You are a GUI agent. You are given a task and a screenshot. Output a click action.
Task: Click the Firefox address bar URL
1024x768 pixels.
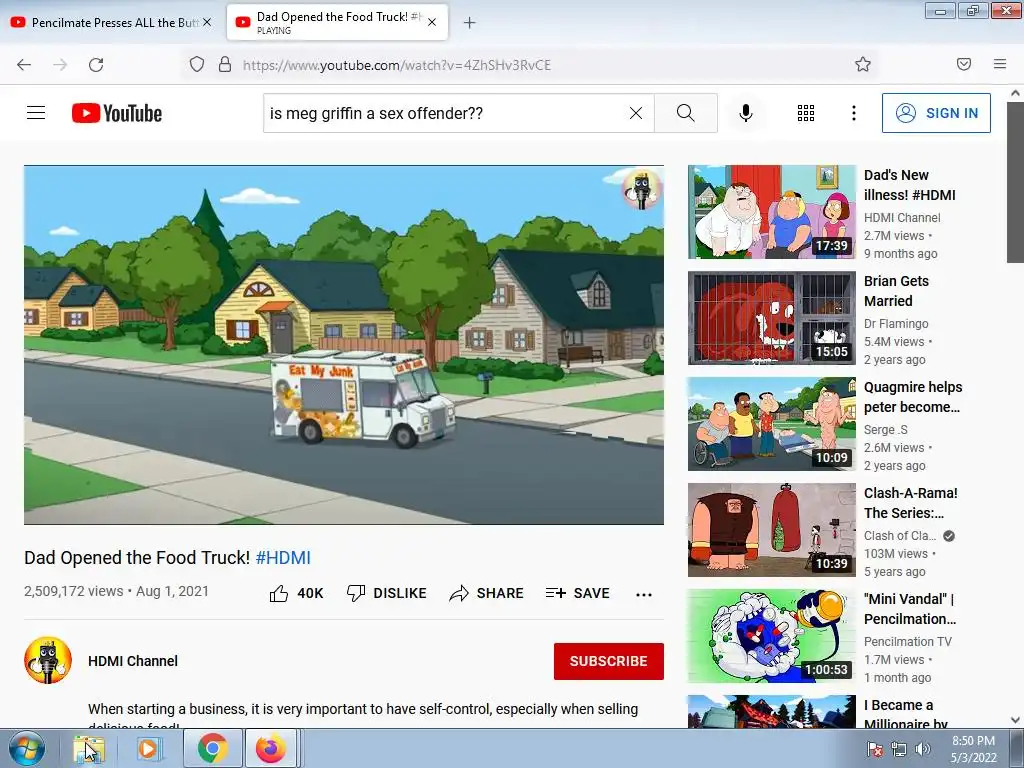click(397, 65)
